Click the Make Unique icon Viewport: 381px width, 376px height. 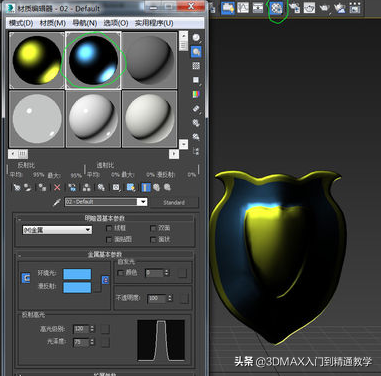pyautogui.click(x=87, y=187)
